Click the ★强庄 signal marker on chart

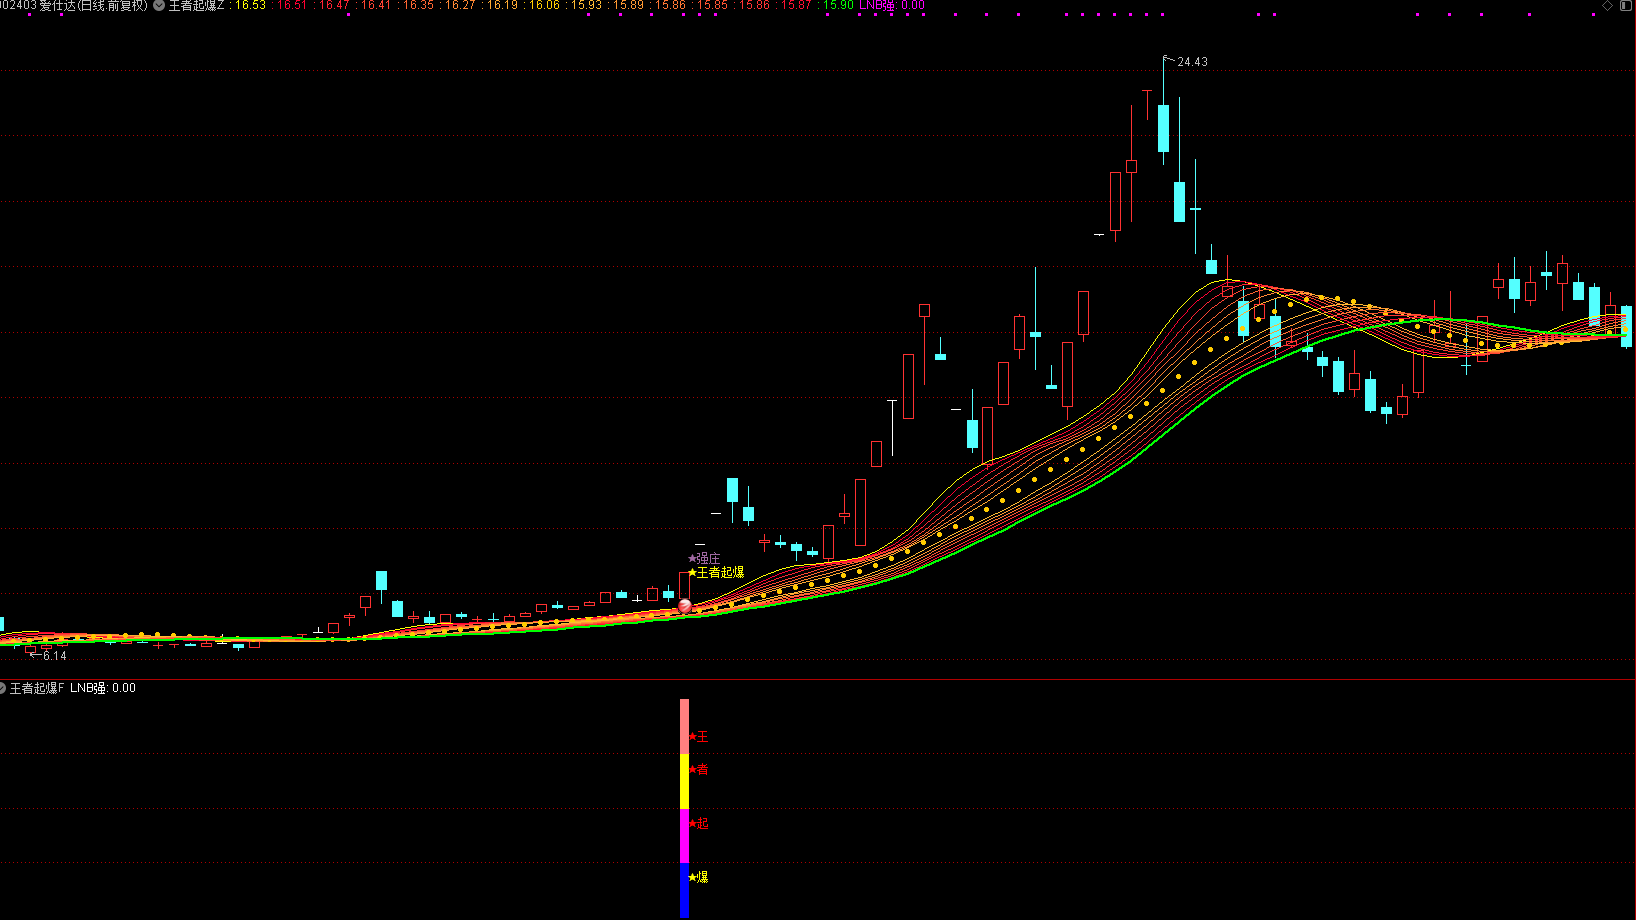704,558
